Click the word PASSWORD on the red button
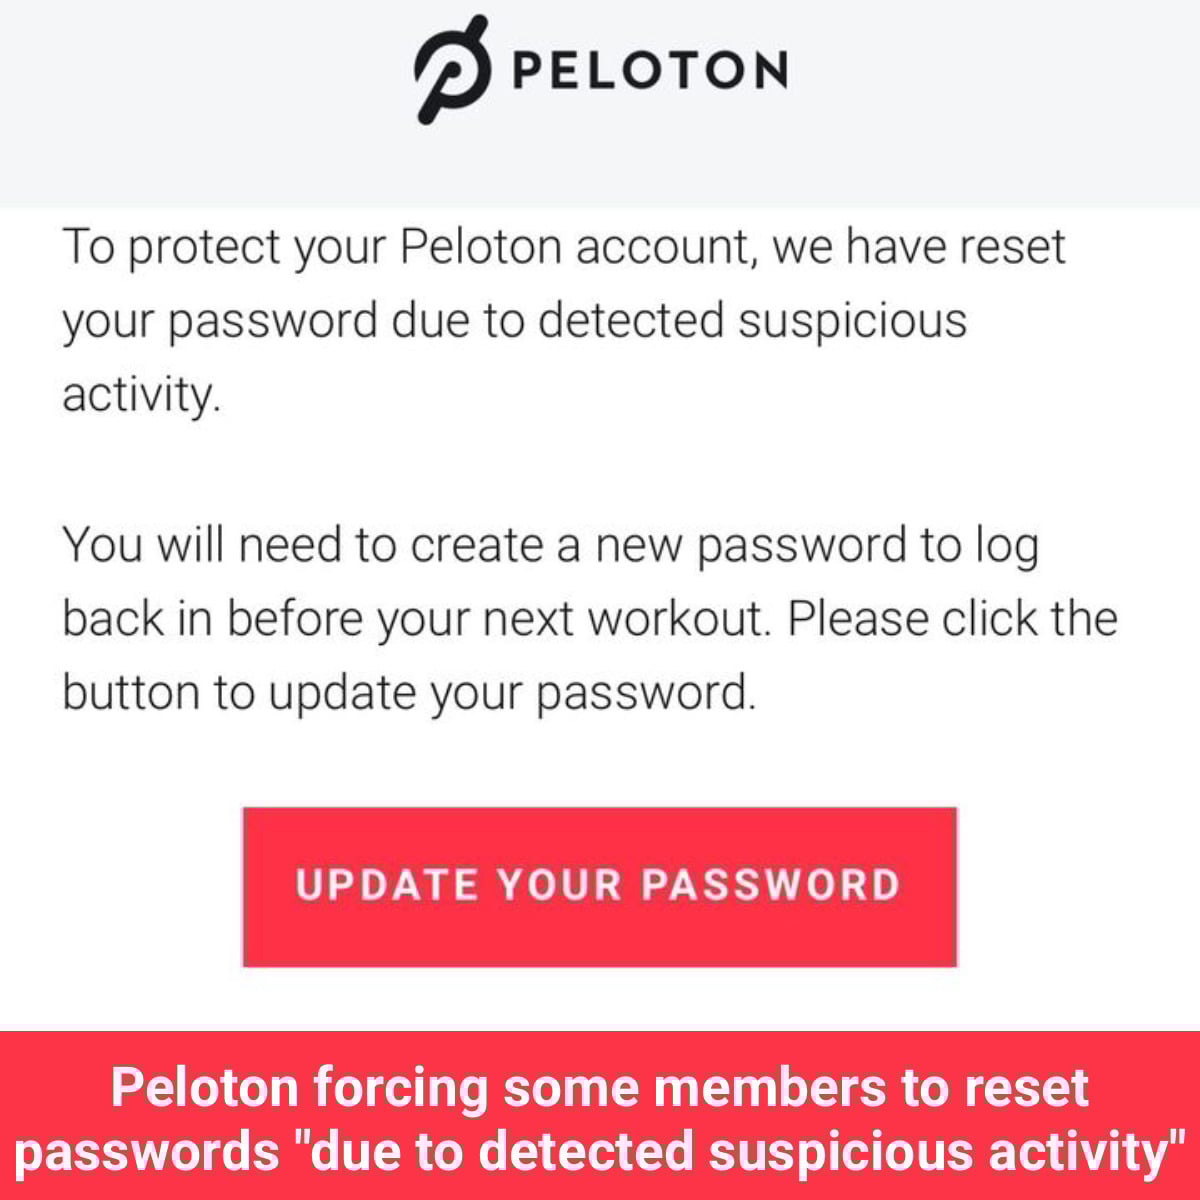 coord(770,886)
